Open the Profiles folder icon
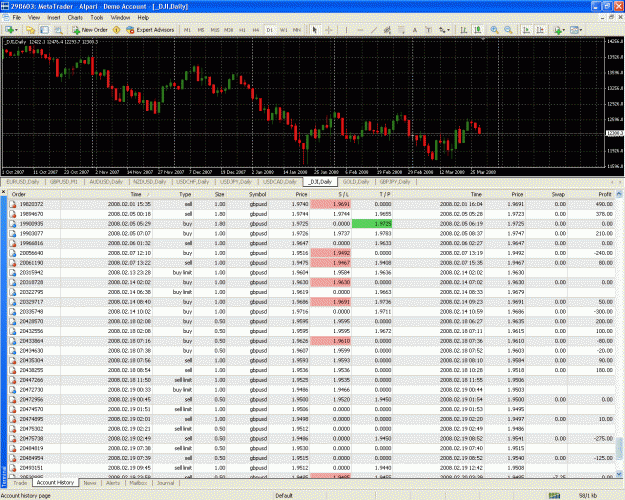Viewport: 625px width, 500px height. (x=31, y=30)
